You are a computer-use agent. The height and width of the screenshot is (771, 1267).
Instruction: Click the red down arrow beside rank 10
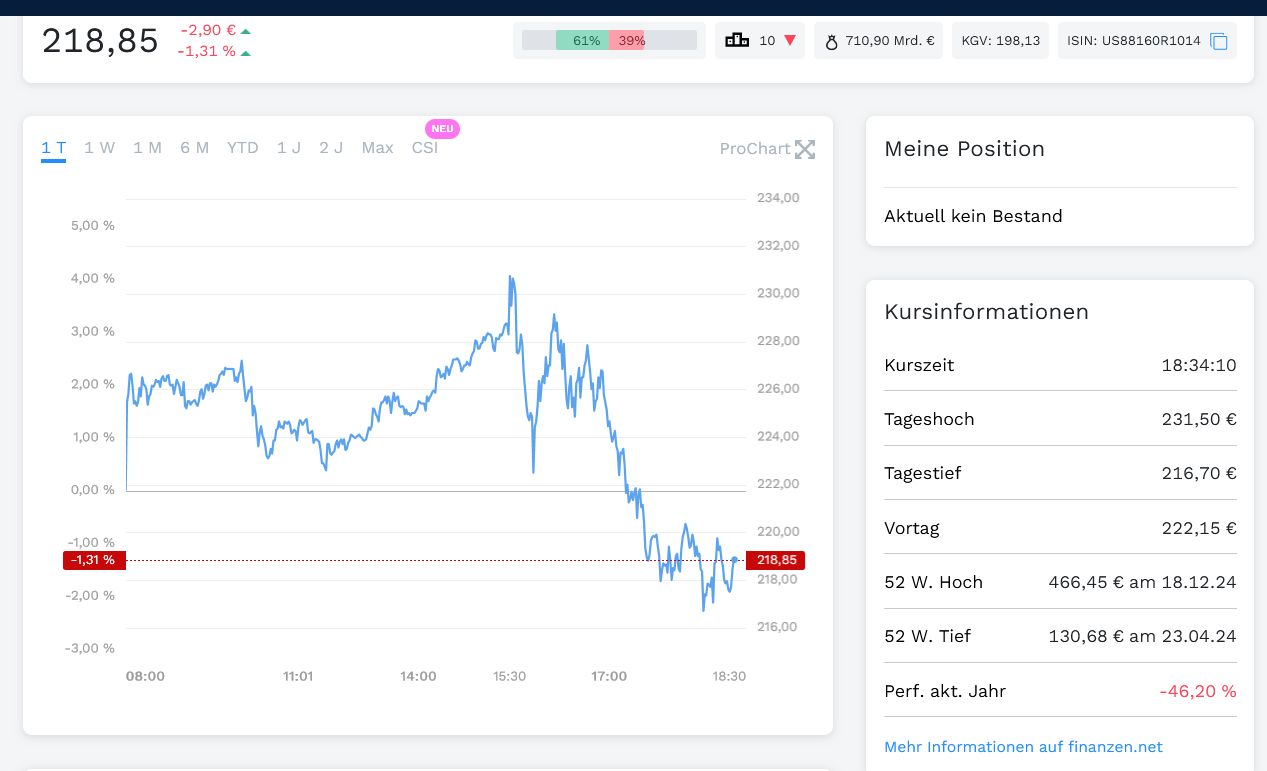pos(790,41)
